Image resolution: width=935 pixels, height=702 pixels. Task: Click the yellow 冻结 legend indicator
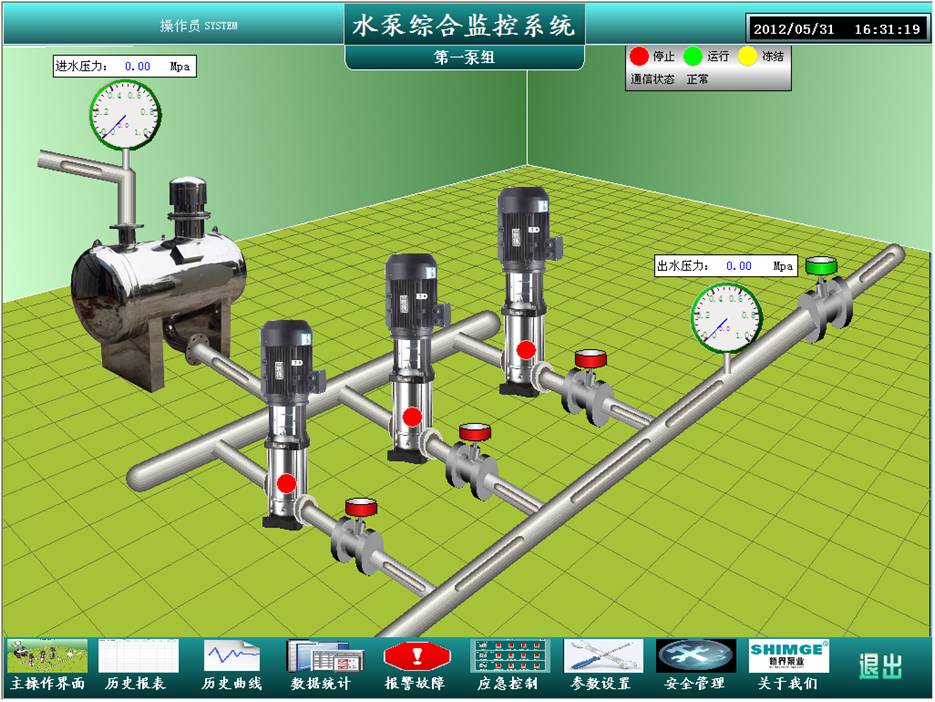coord(747,56)
